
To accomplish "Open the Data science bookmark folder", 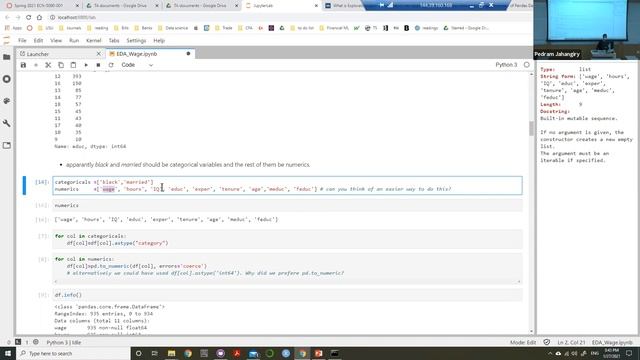I will click(x=173, y=28).
